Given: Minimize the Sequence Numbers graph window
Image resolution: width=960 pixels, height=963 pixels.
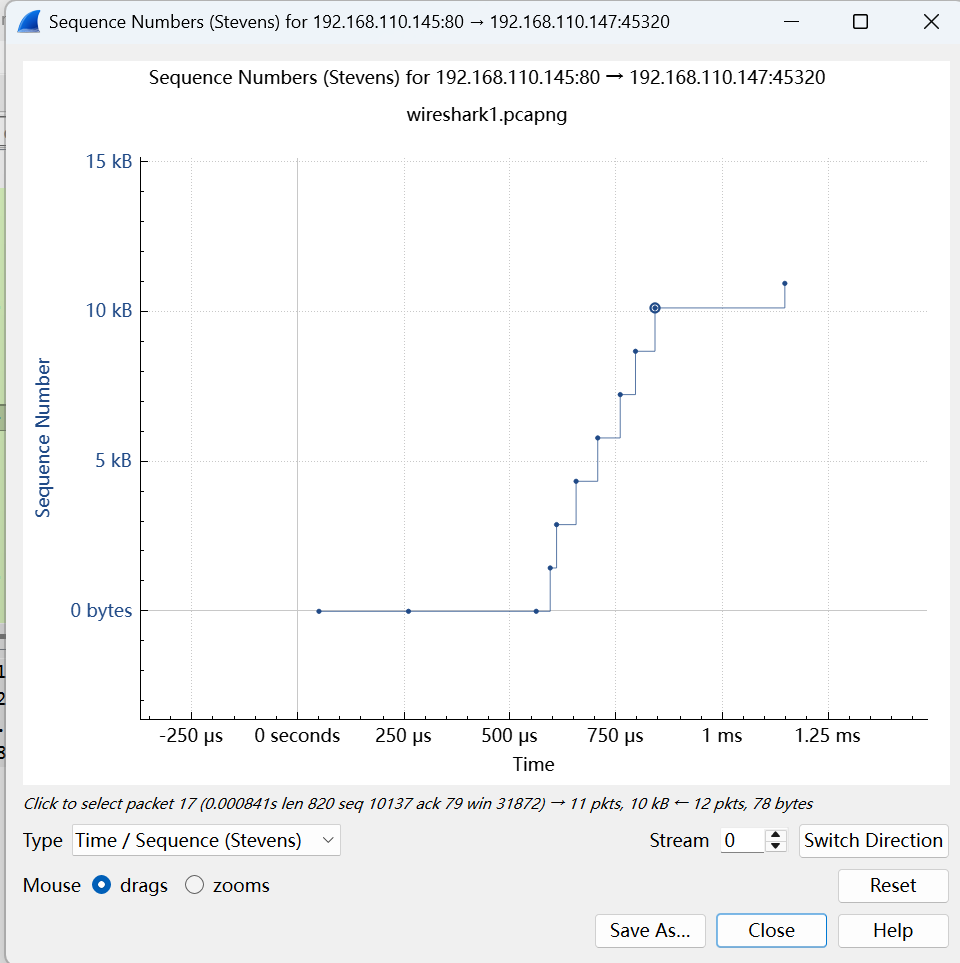Looking at the screenshot, I should click(791, 22).
